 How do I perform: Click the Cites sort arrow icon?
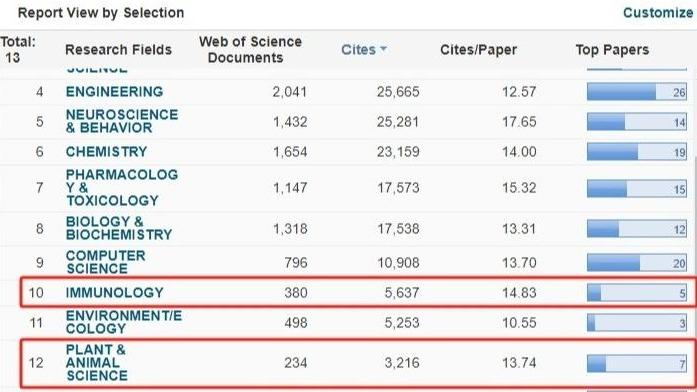click(383, 49)
